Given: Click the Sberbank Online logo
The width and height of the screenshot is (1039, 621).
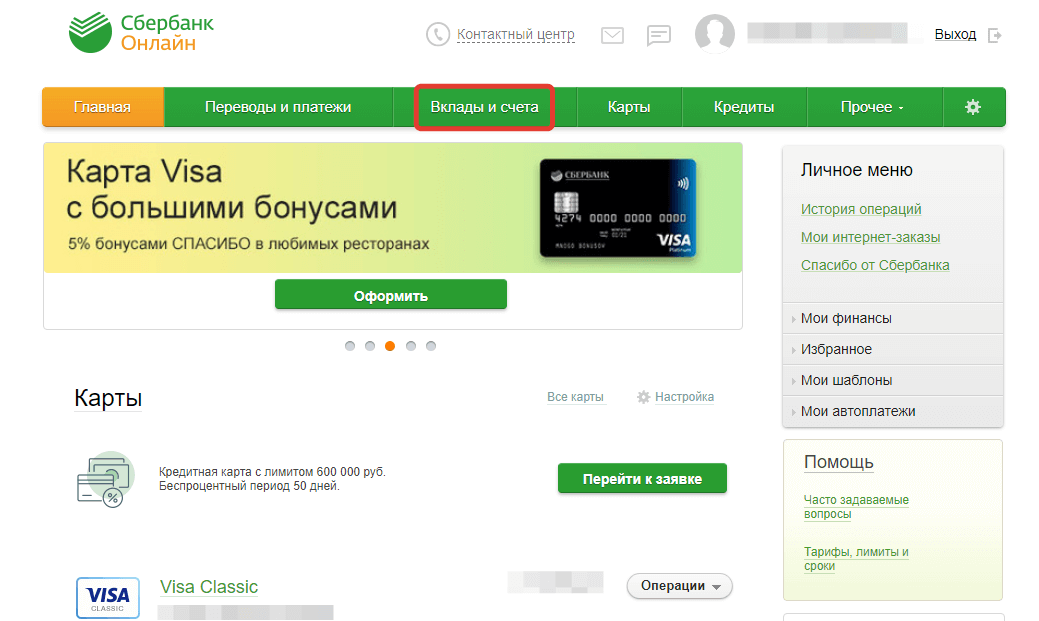Looking at the screenshot, I should pos(141,32).
